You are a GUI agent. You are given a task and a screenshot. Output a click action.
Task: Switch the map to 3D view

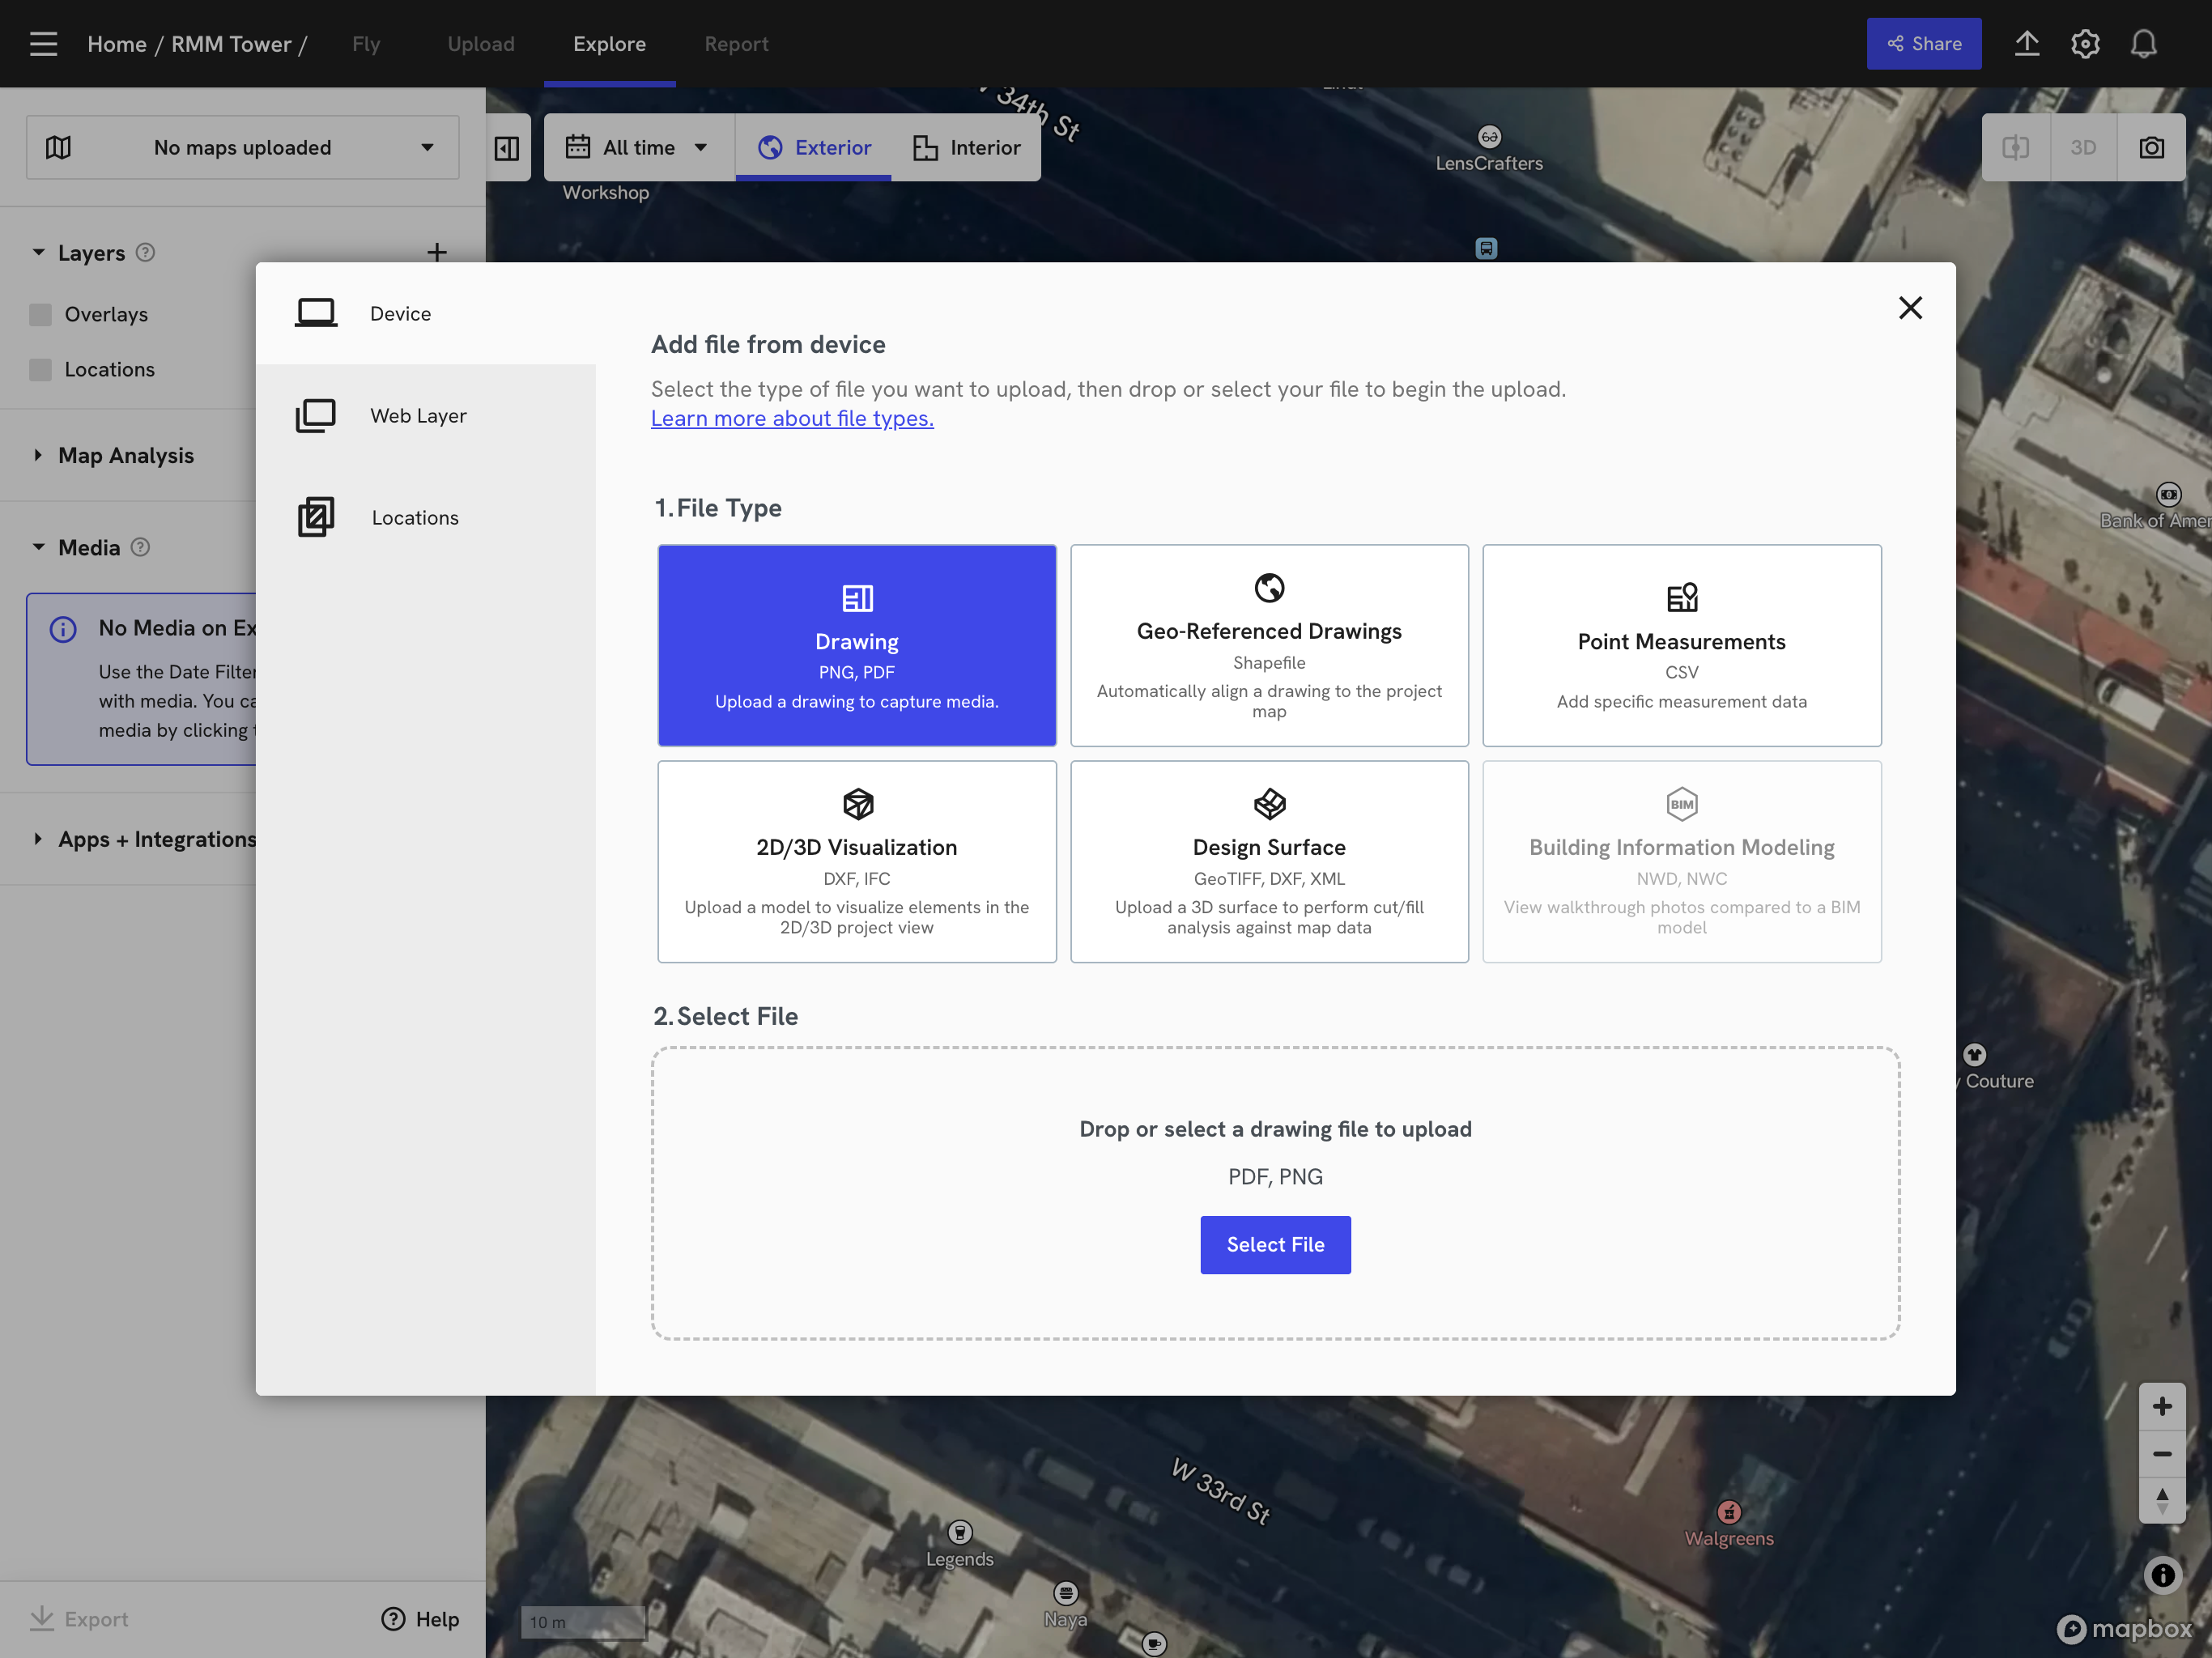coord(2084,147)
